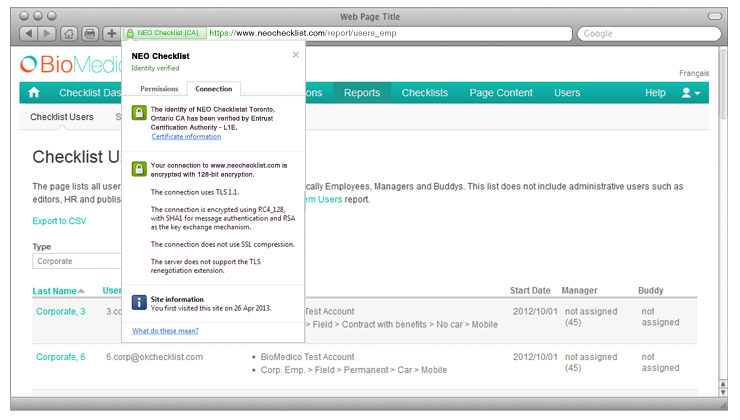This screenshot has height=420, width=740.
Task: Click the print icon in browser toolbar
Action: click(x=90, y=34)
